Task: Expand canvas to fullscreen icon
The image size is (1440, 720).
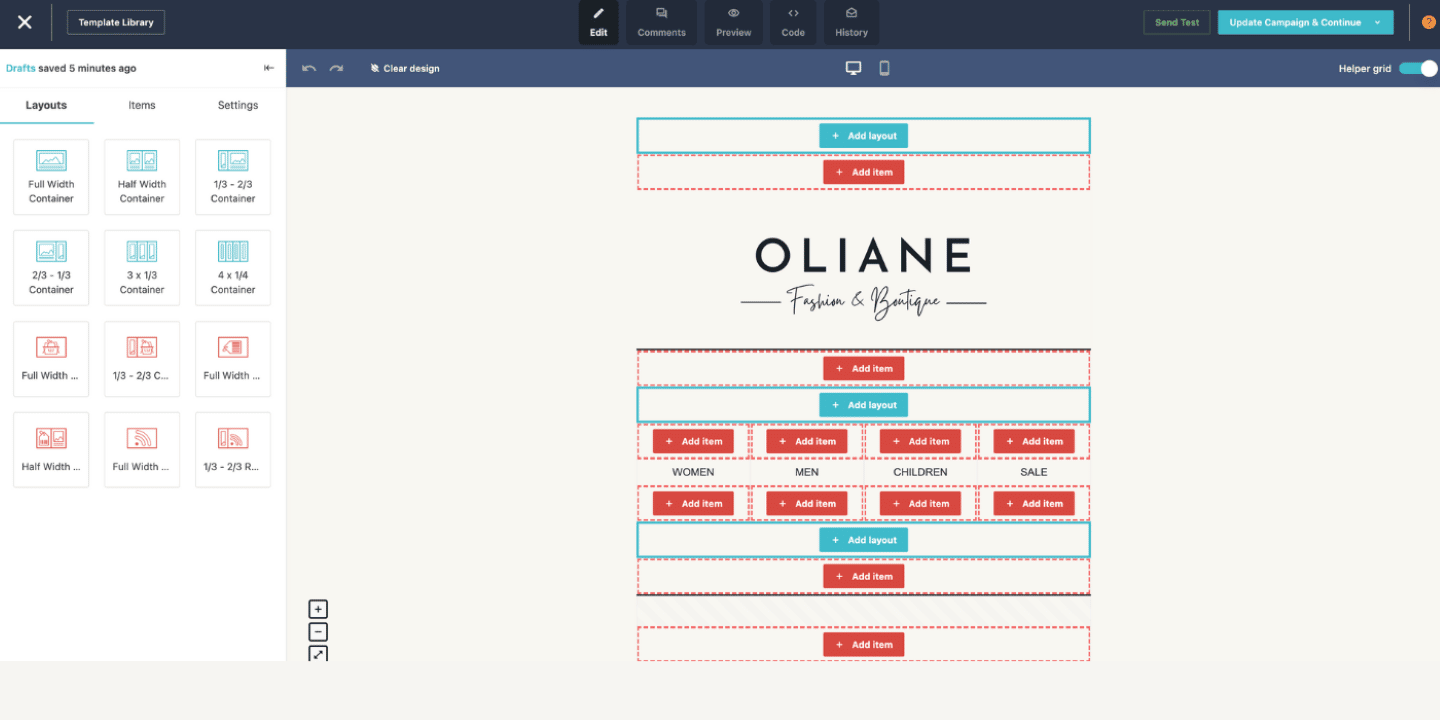Action: point(317,654)
